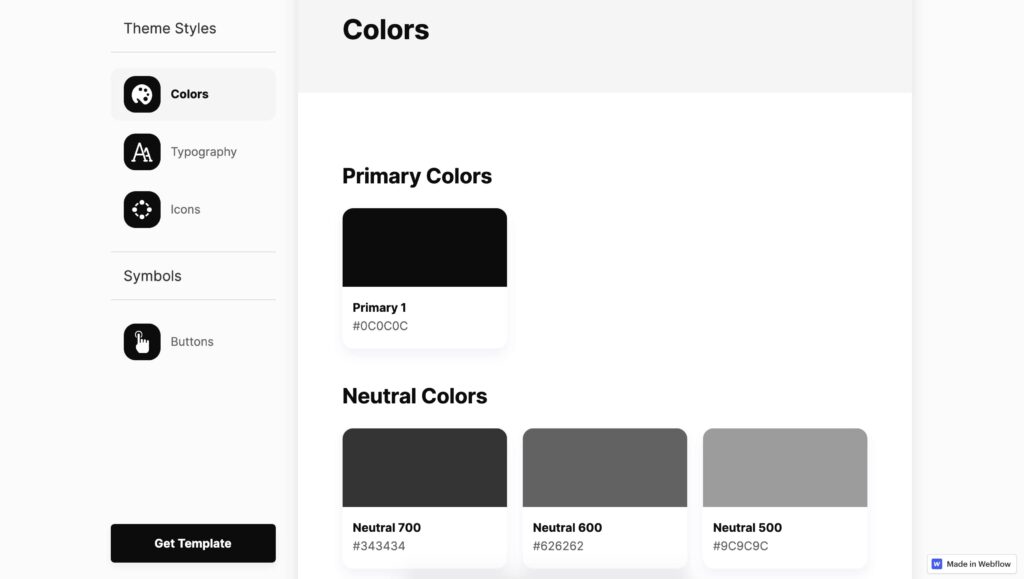Click the Buttons pointer-hand icon
The height and width of the screenshot is (579, 1024).
click(142, 342)
